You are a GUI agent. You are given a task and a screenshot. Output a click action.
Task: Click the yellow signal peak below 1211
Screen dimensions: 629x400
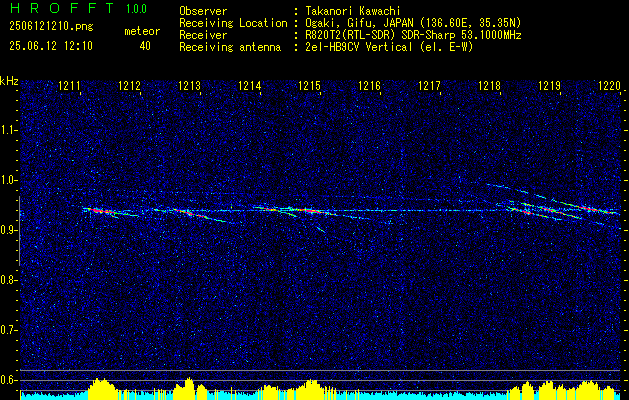click(x=103, y=388)
